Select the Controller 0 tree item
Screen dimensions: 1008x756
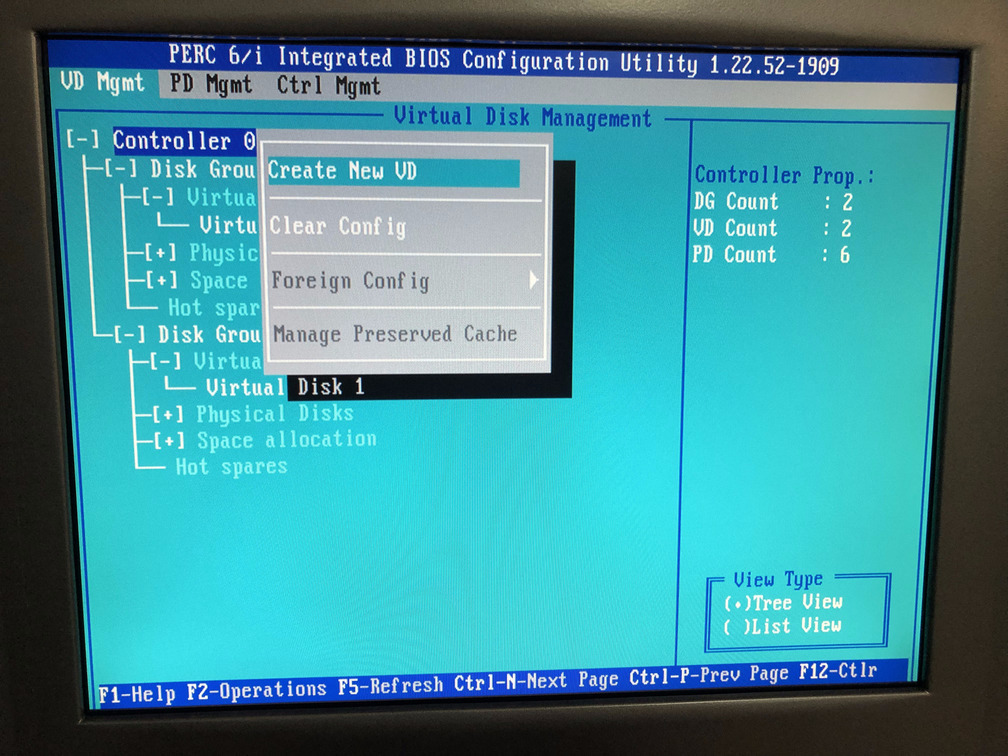click(x=184, y=141)
